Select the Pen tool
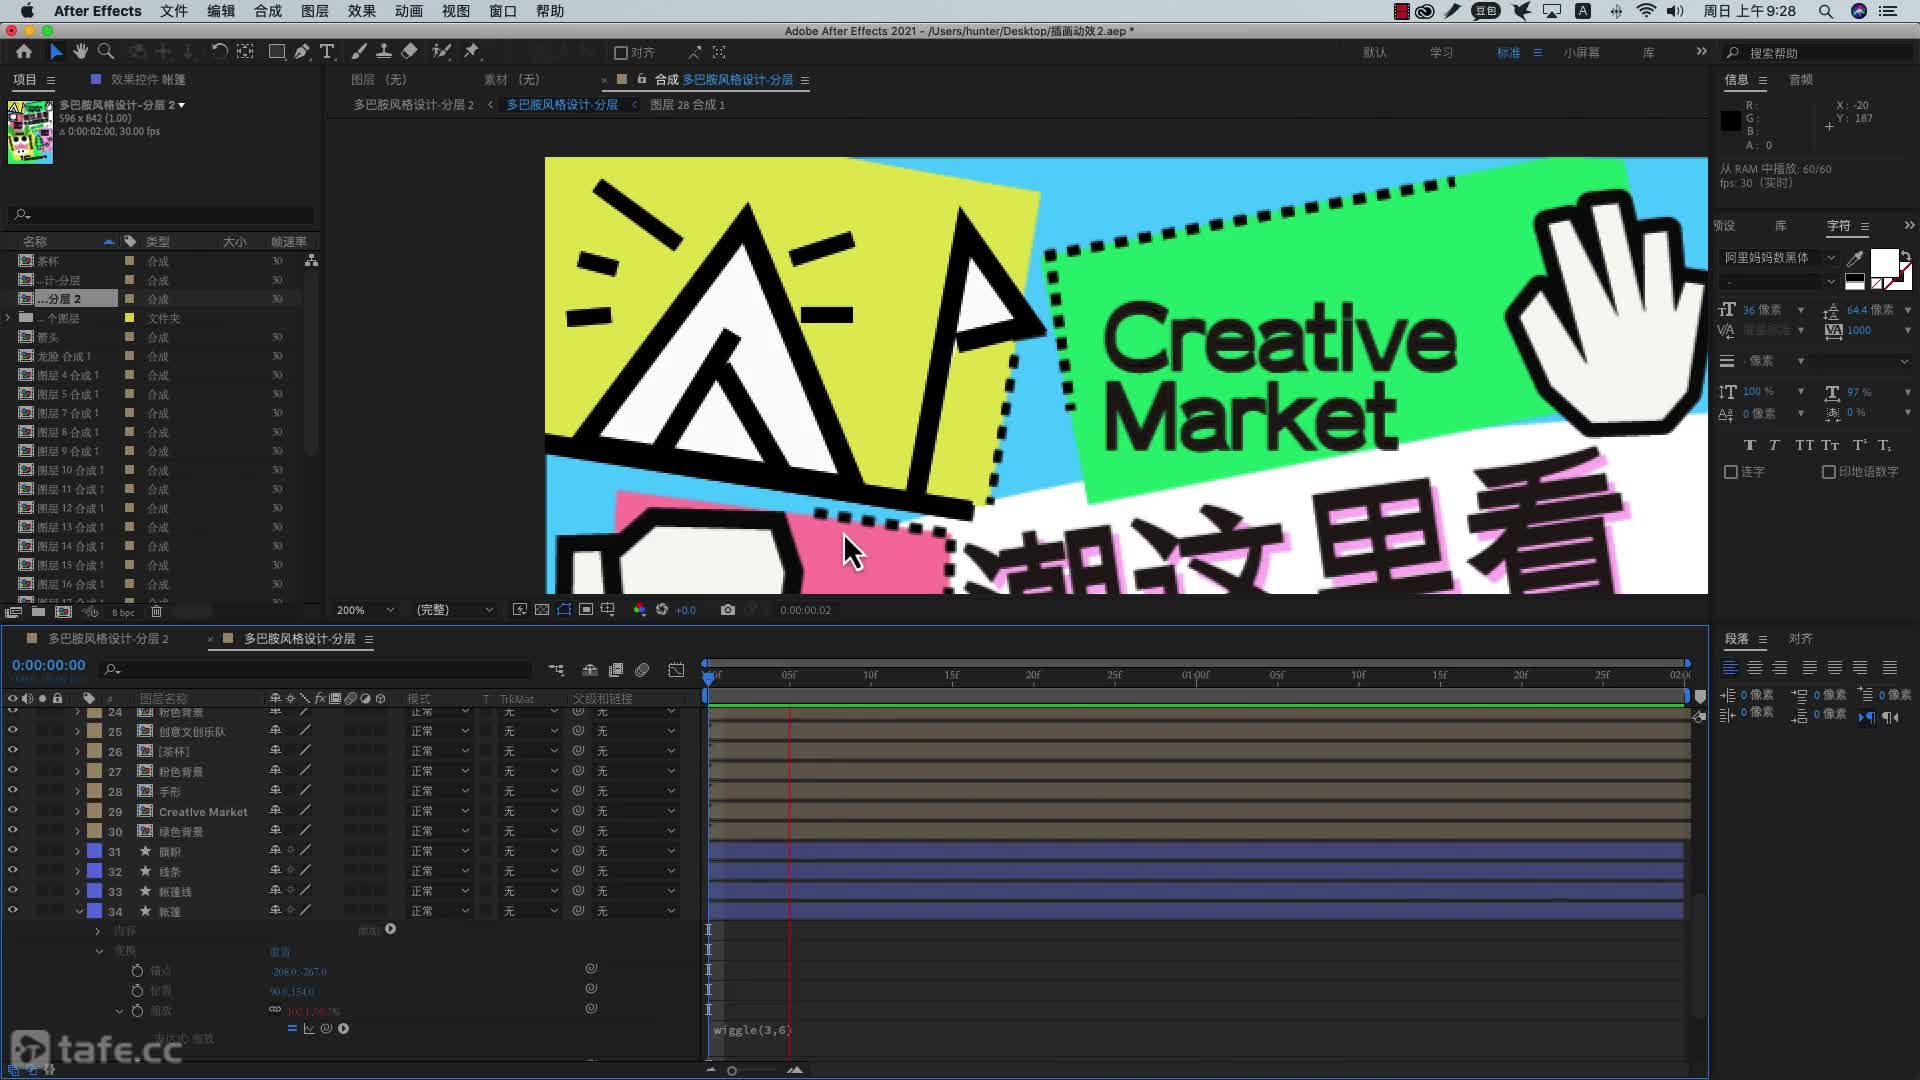 point(302,52)
